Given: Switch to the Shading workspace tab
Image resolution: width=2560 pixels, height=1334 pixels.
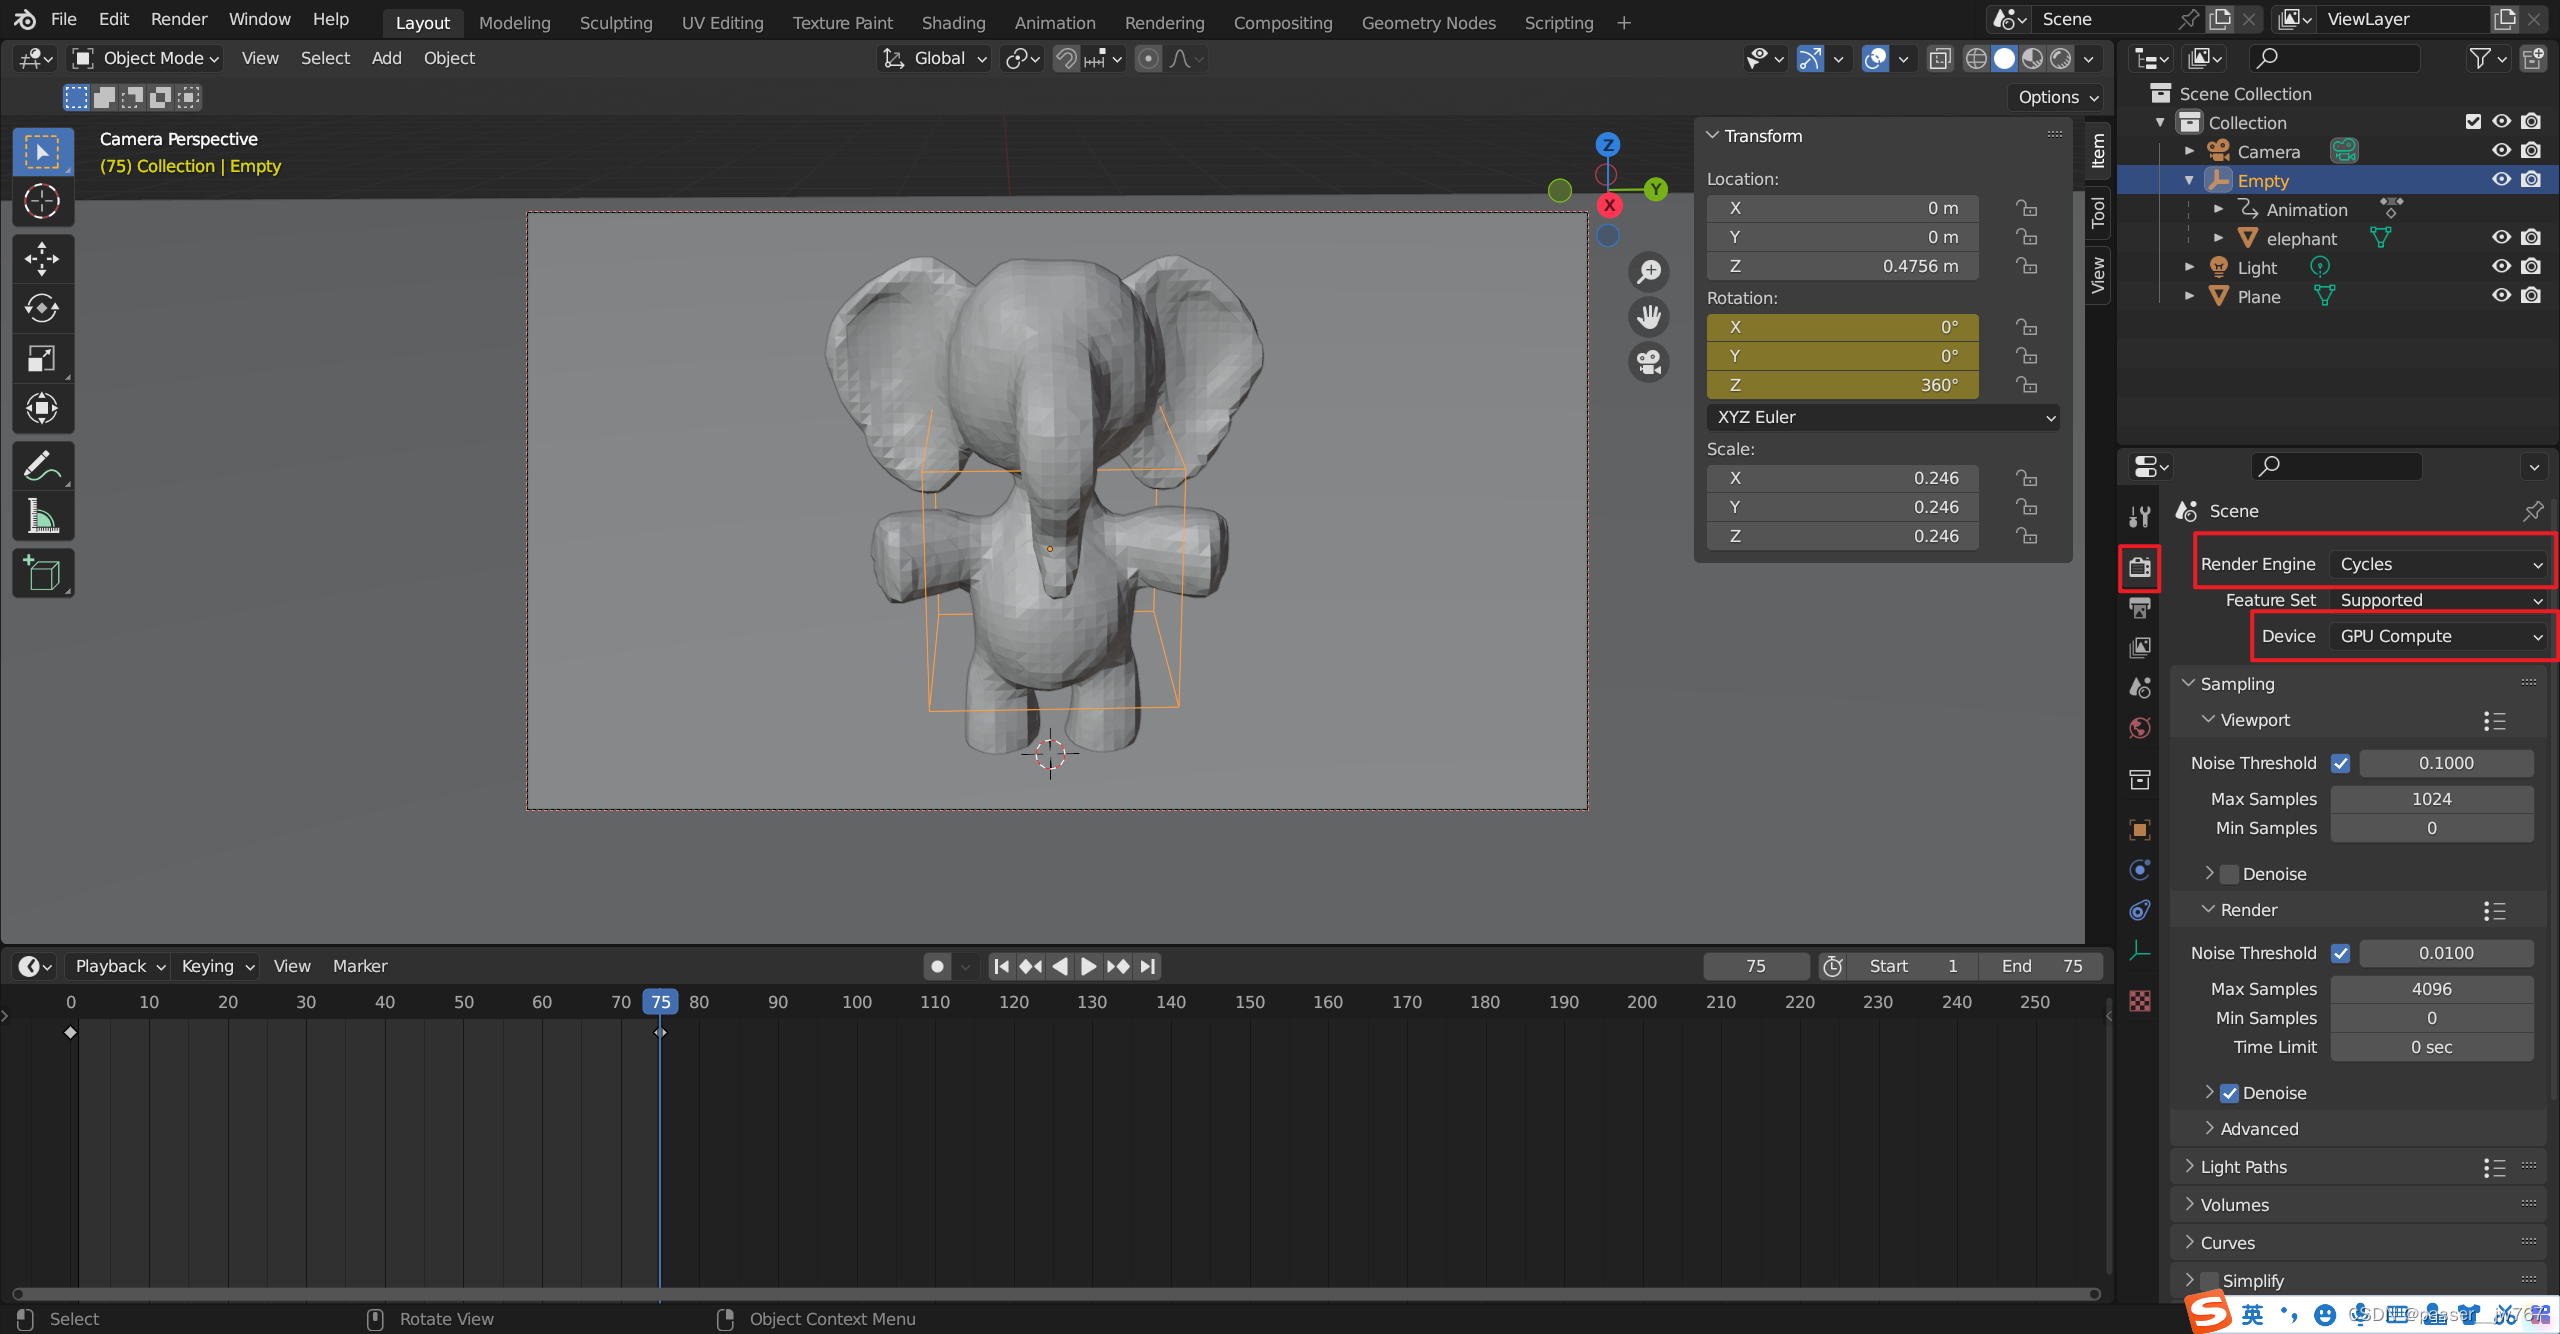Looking at the screenshot, I should coord(952,22).
